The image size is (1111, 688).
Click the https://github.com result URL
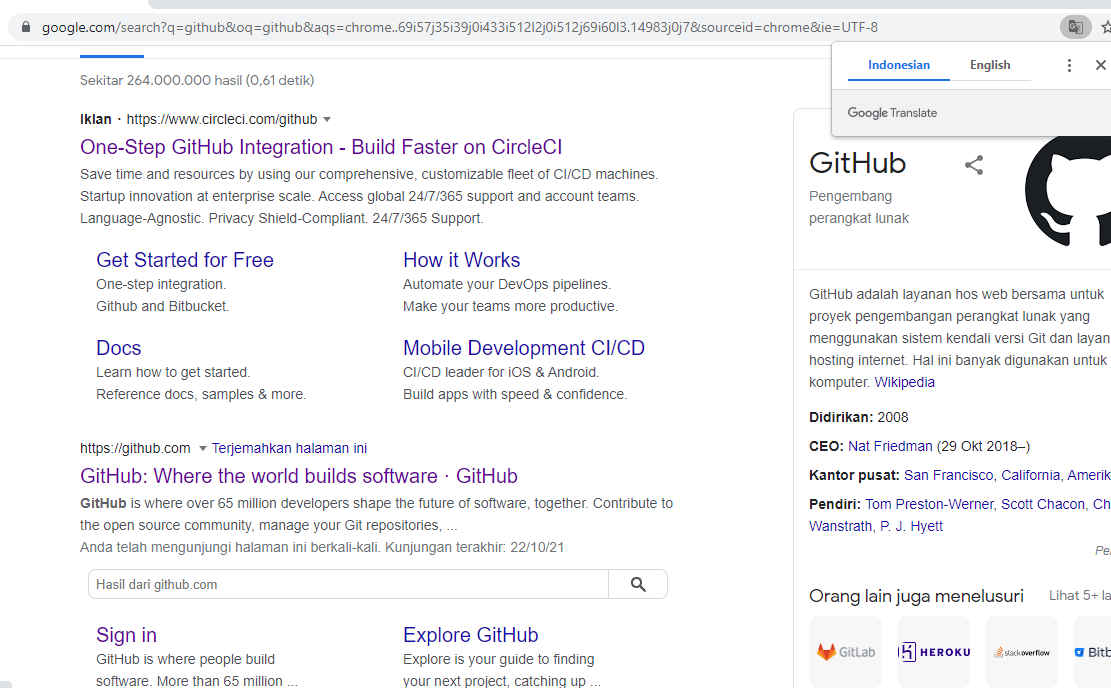click(135, 449)
